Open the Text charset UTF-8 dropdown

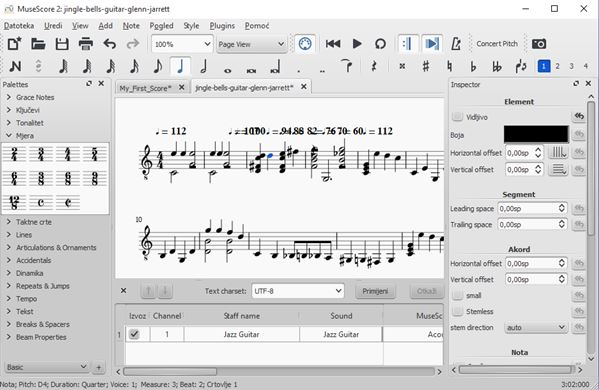298,291
